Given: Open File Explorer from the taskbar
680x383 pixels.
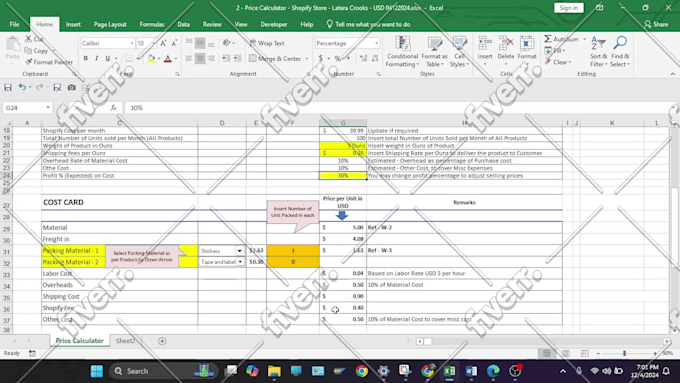Looking at the screenshot, I should click(274, 371).
